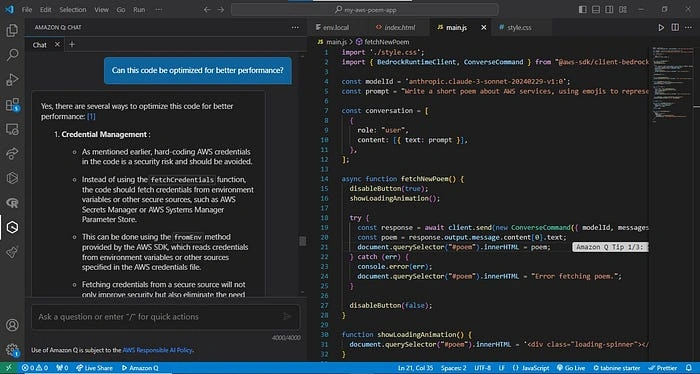Open Remote Explorer in activity bar

[12, 129]
